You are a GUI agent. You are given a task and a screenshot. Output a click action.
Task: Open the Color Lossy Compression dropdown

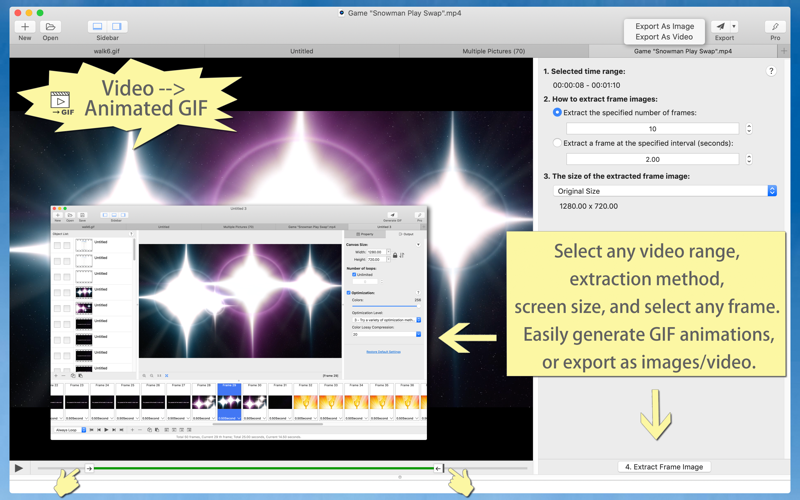pos(386,334)
